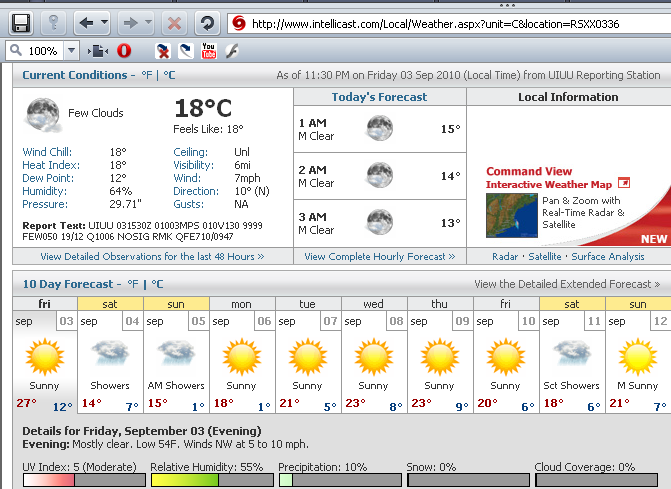Open the YouTube toolbar icon
This screenshot has width=671, height=489.
(209, 51)
